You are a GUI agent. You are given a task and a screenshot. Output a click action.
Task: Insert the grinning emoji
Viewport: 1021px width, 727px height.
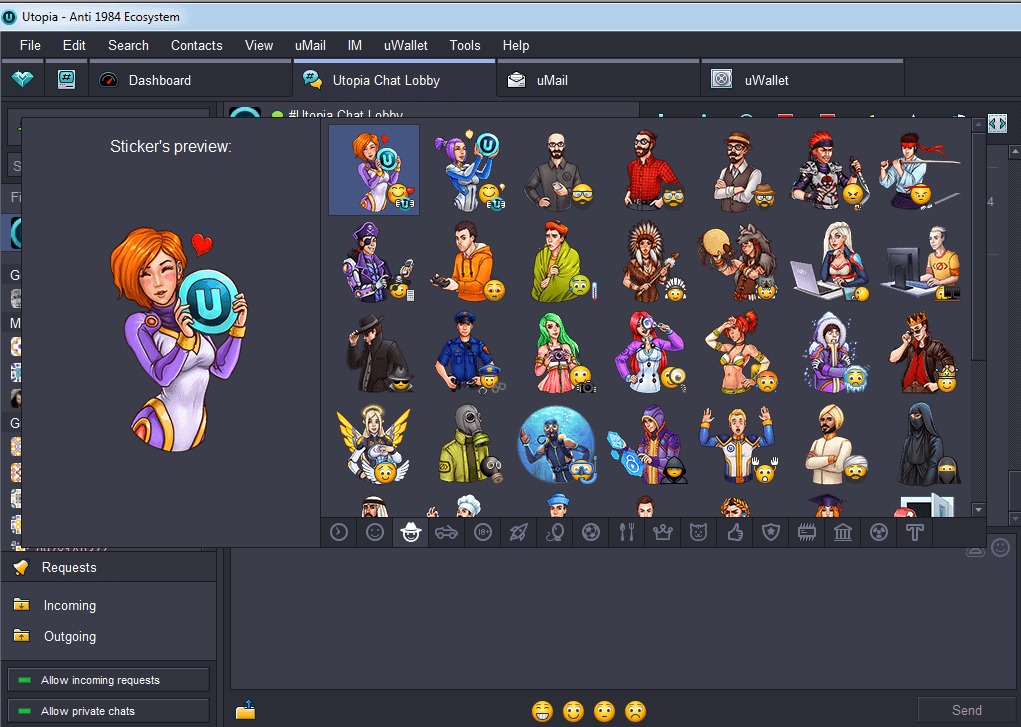click(542, 711)
